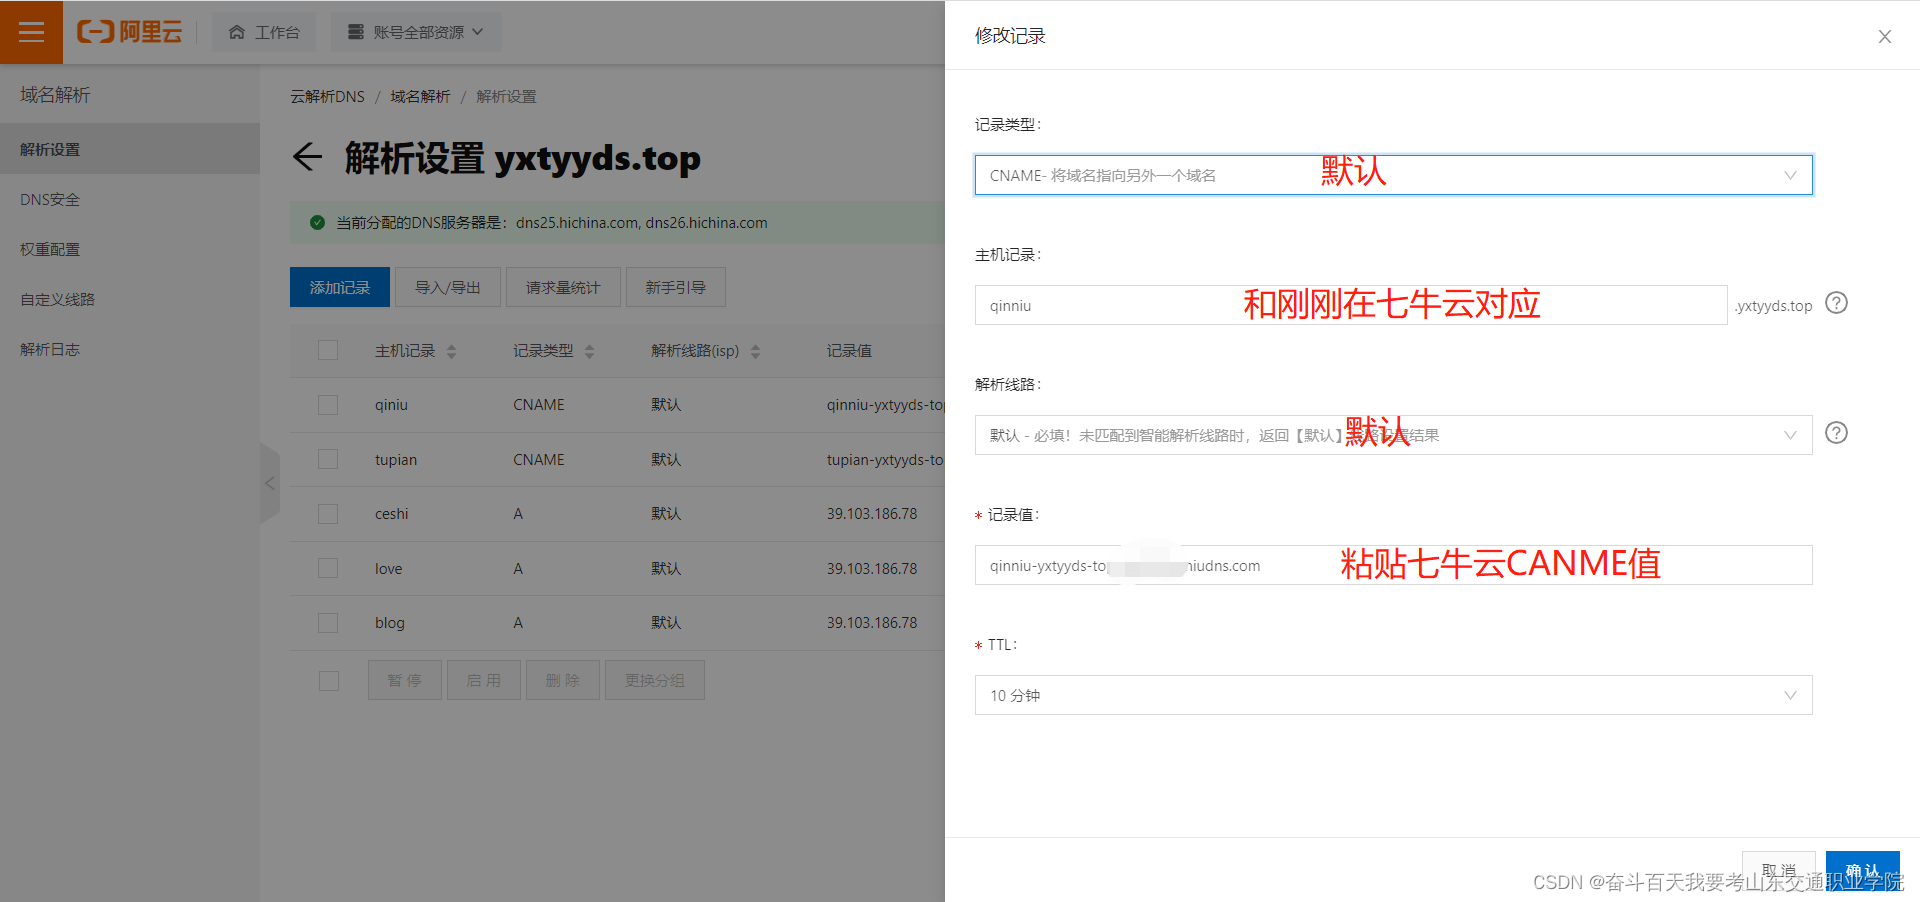Image resolution: width=1920 pixels, height=902 pixels.
Task: Open the 记录类型 CNAME dropdown
Action: tap(1393, 175)
